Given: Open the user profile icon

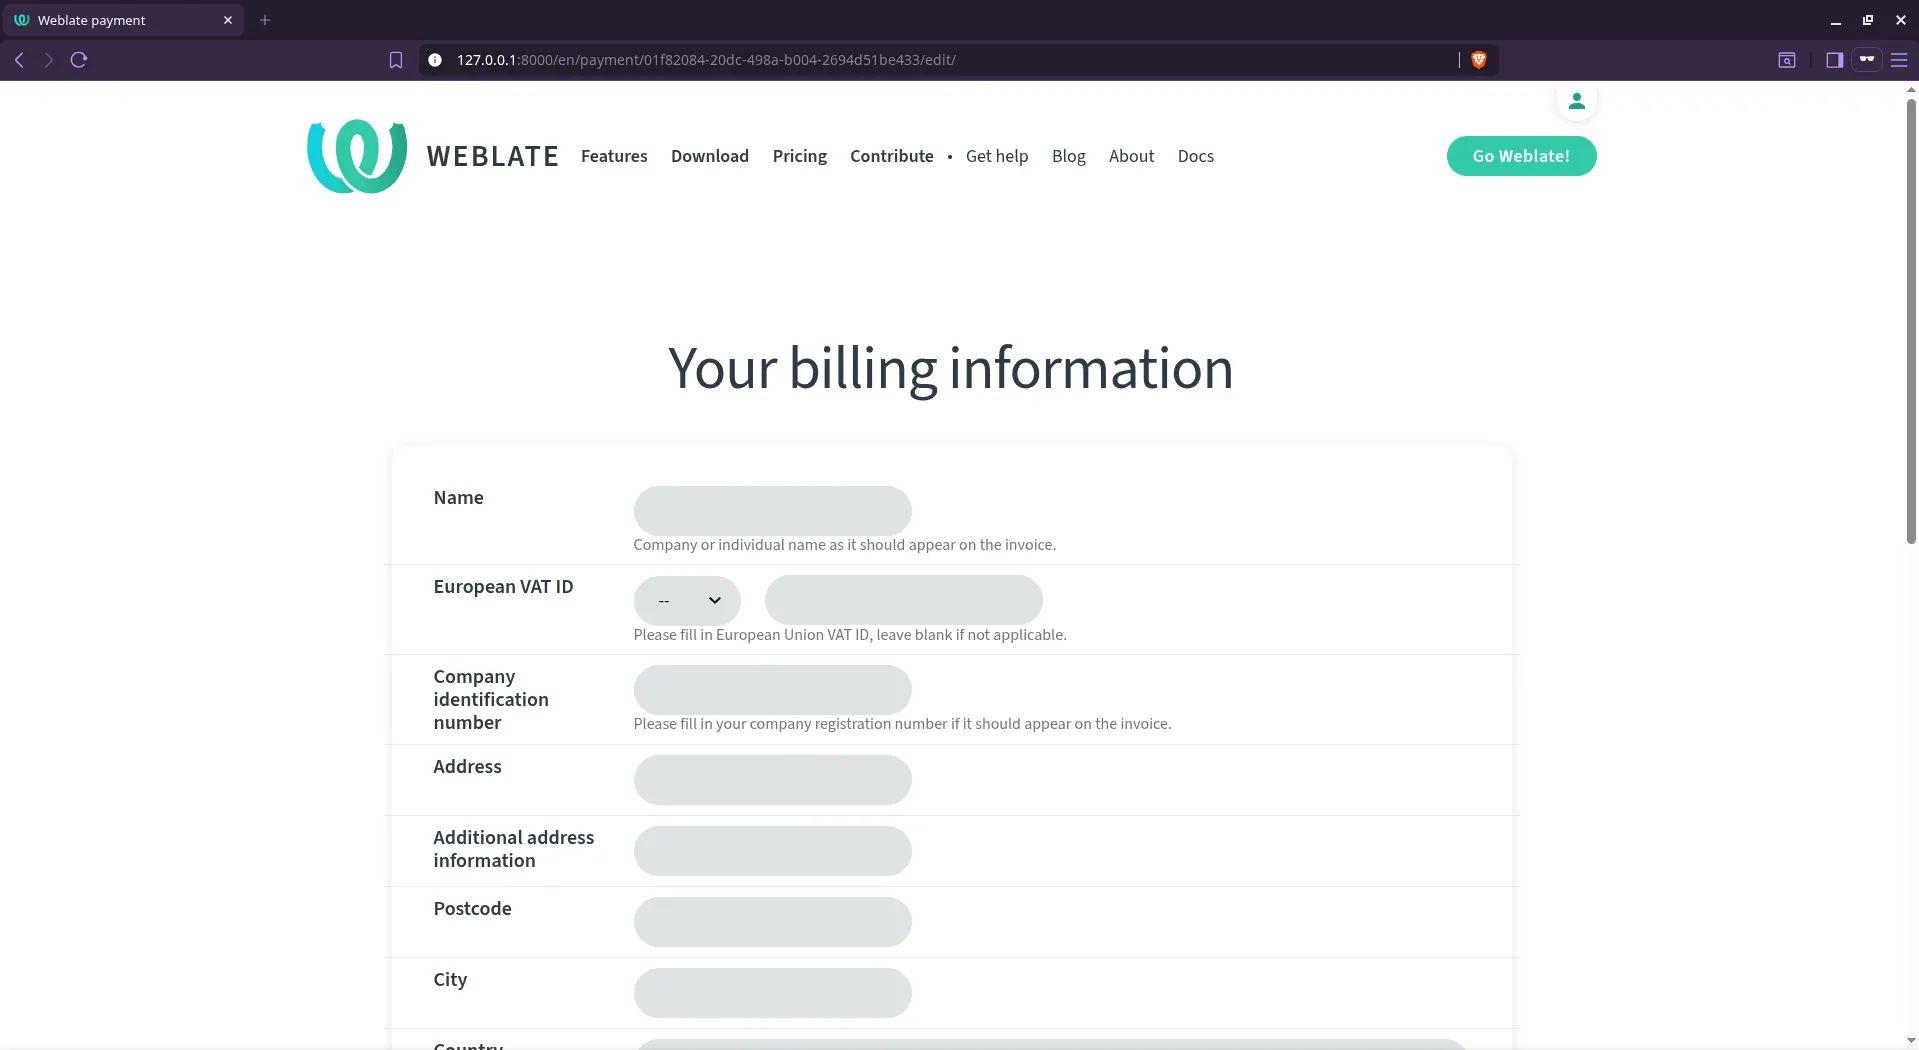Looking at the screenshot, I should click(1576, 101).
